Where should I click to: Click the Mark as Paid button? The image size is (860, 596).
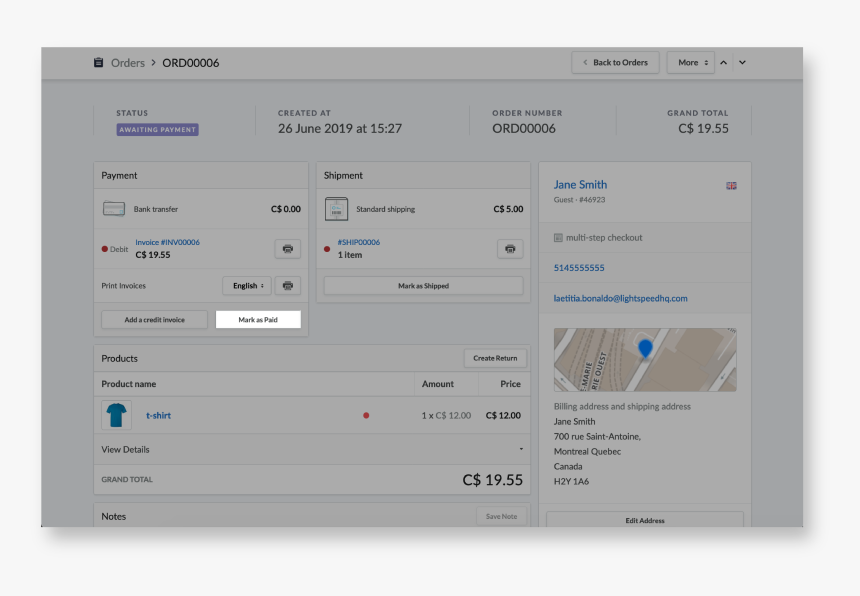[258, 320]
